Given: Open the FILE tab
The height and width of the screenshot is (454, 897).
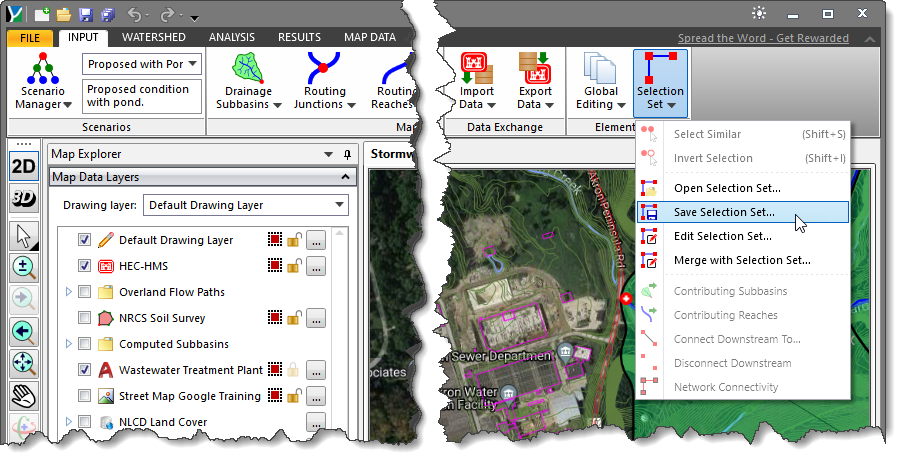Looking at the screenshot, I should (x=30, y=38).
